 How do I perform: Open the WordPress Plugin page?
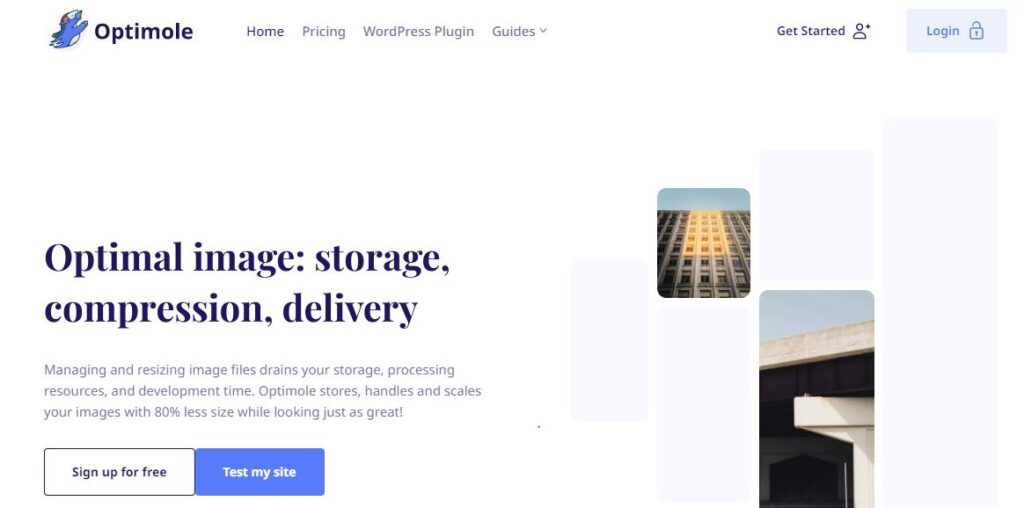(419, 31)
